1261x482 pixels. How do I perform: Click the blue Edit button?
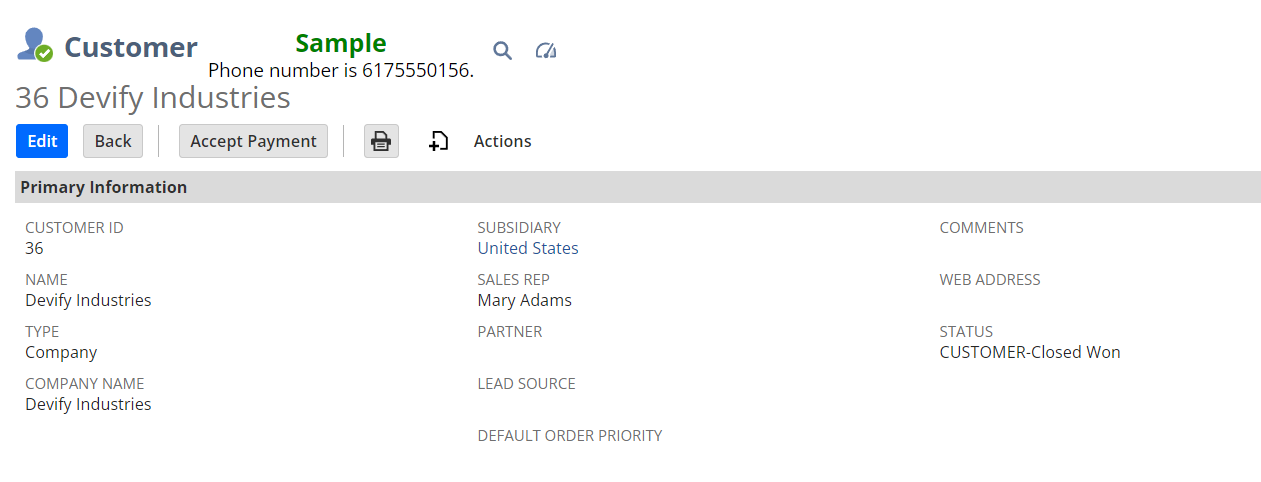point(42,141)
